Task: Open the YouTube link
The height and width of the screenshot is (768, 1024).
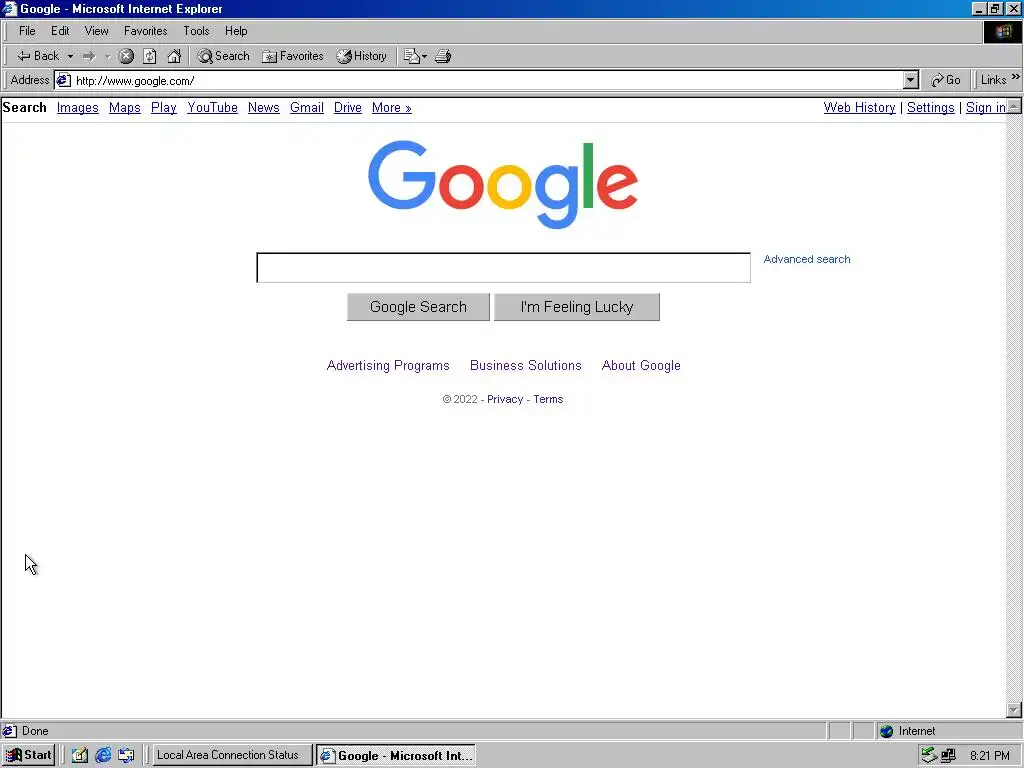Action: (x=212, y=108)
